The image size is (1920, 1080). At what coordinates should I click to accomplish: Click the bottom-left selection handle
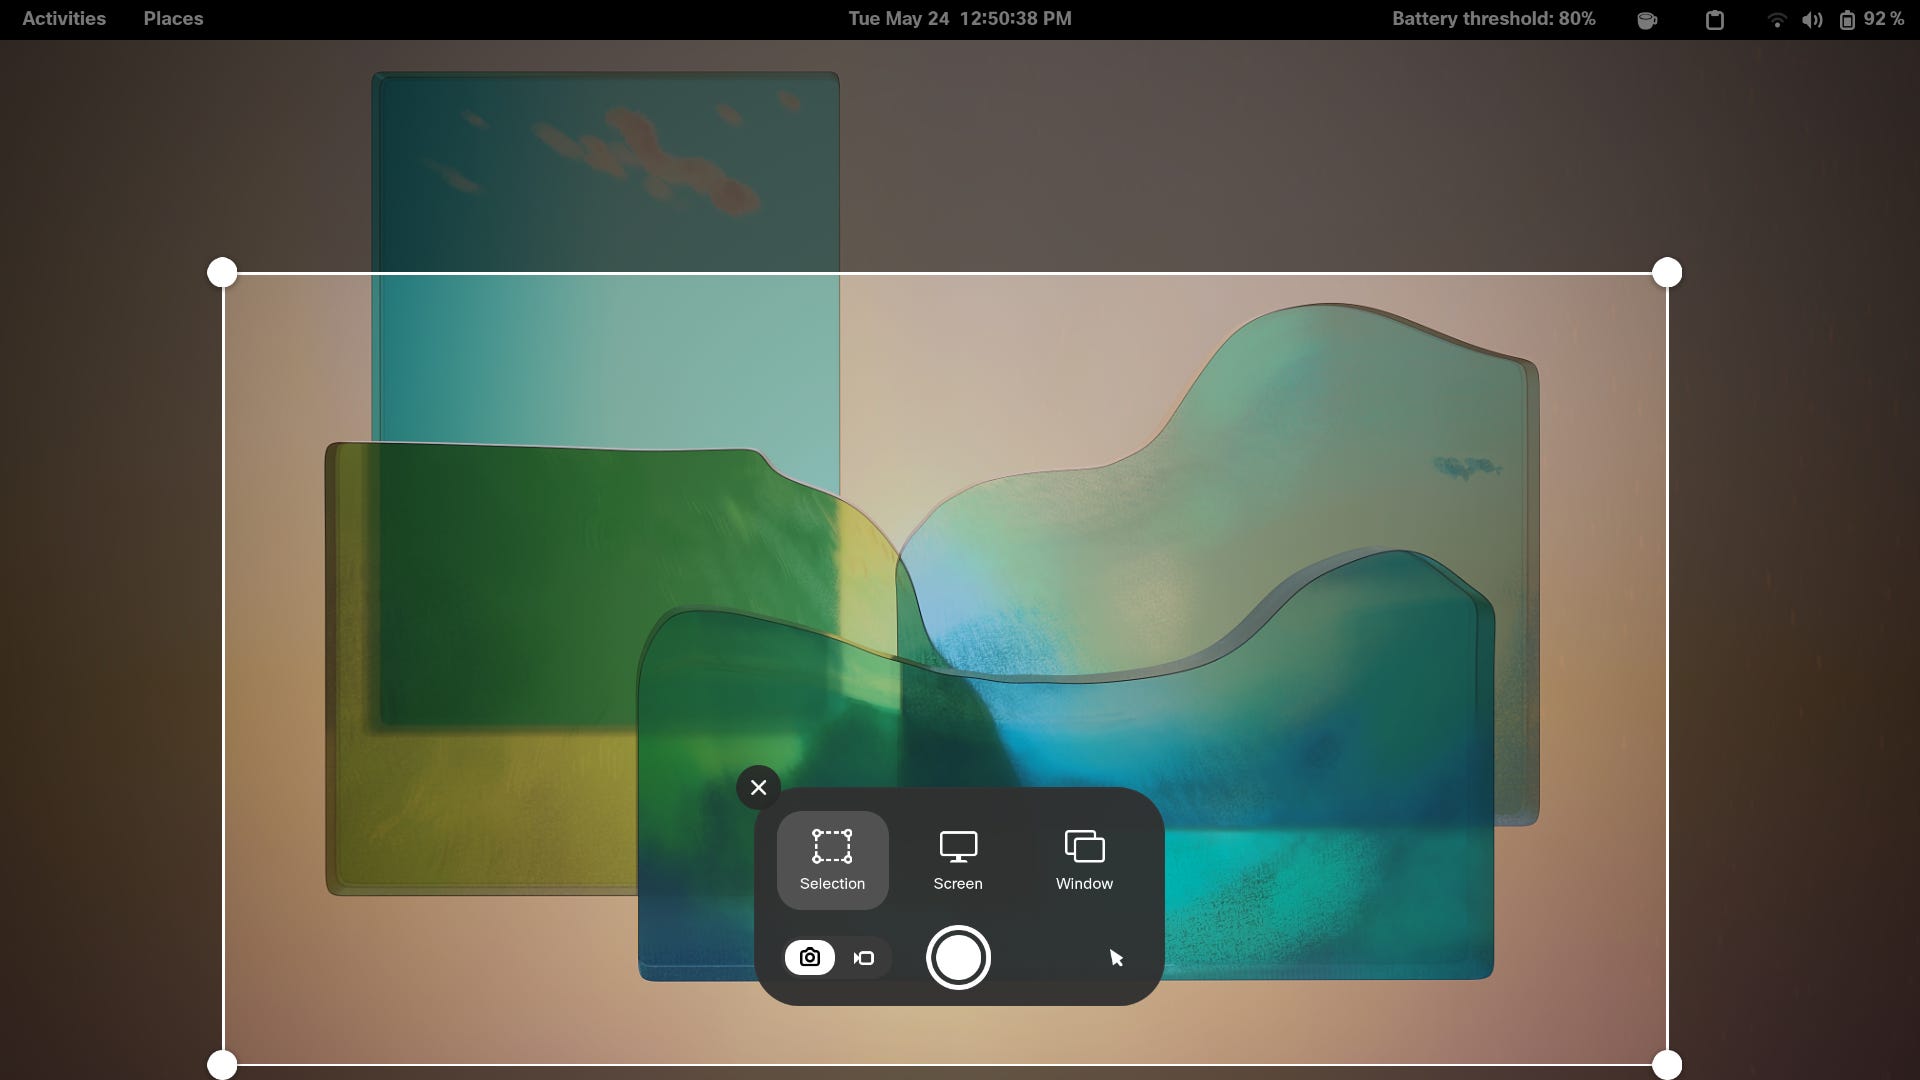[222, 1064]
